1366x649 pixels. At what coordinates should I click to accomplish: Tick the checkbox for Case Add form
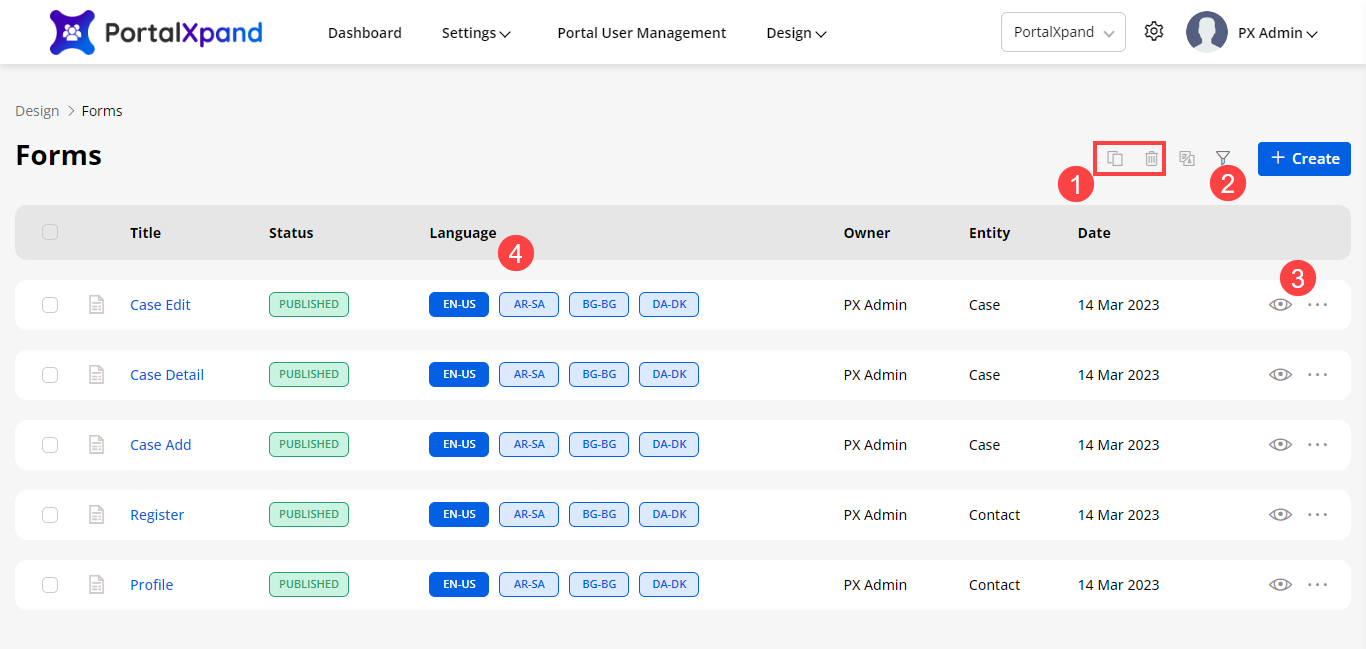50,445
